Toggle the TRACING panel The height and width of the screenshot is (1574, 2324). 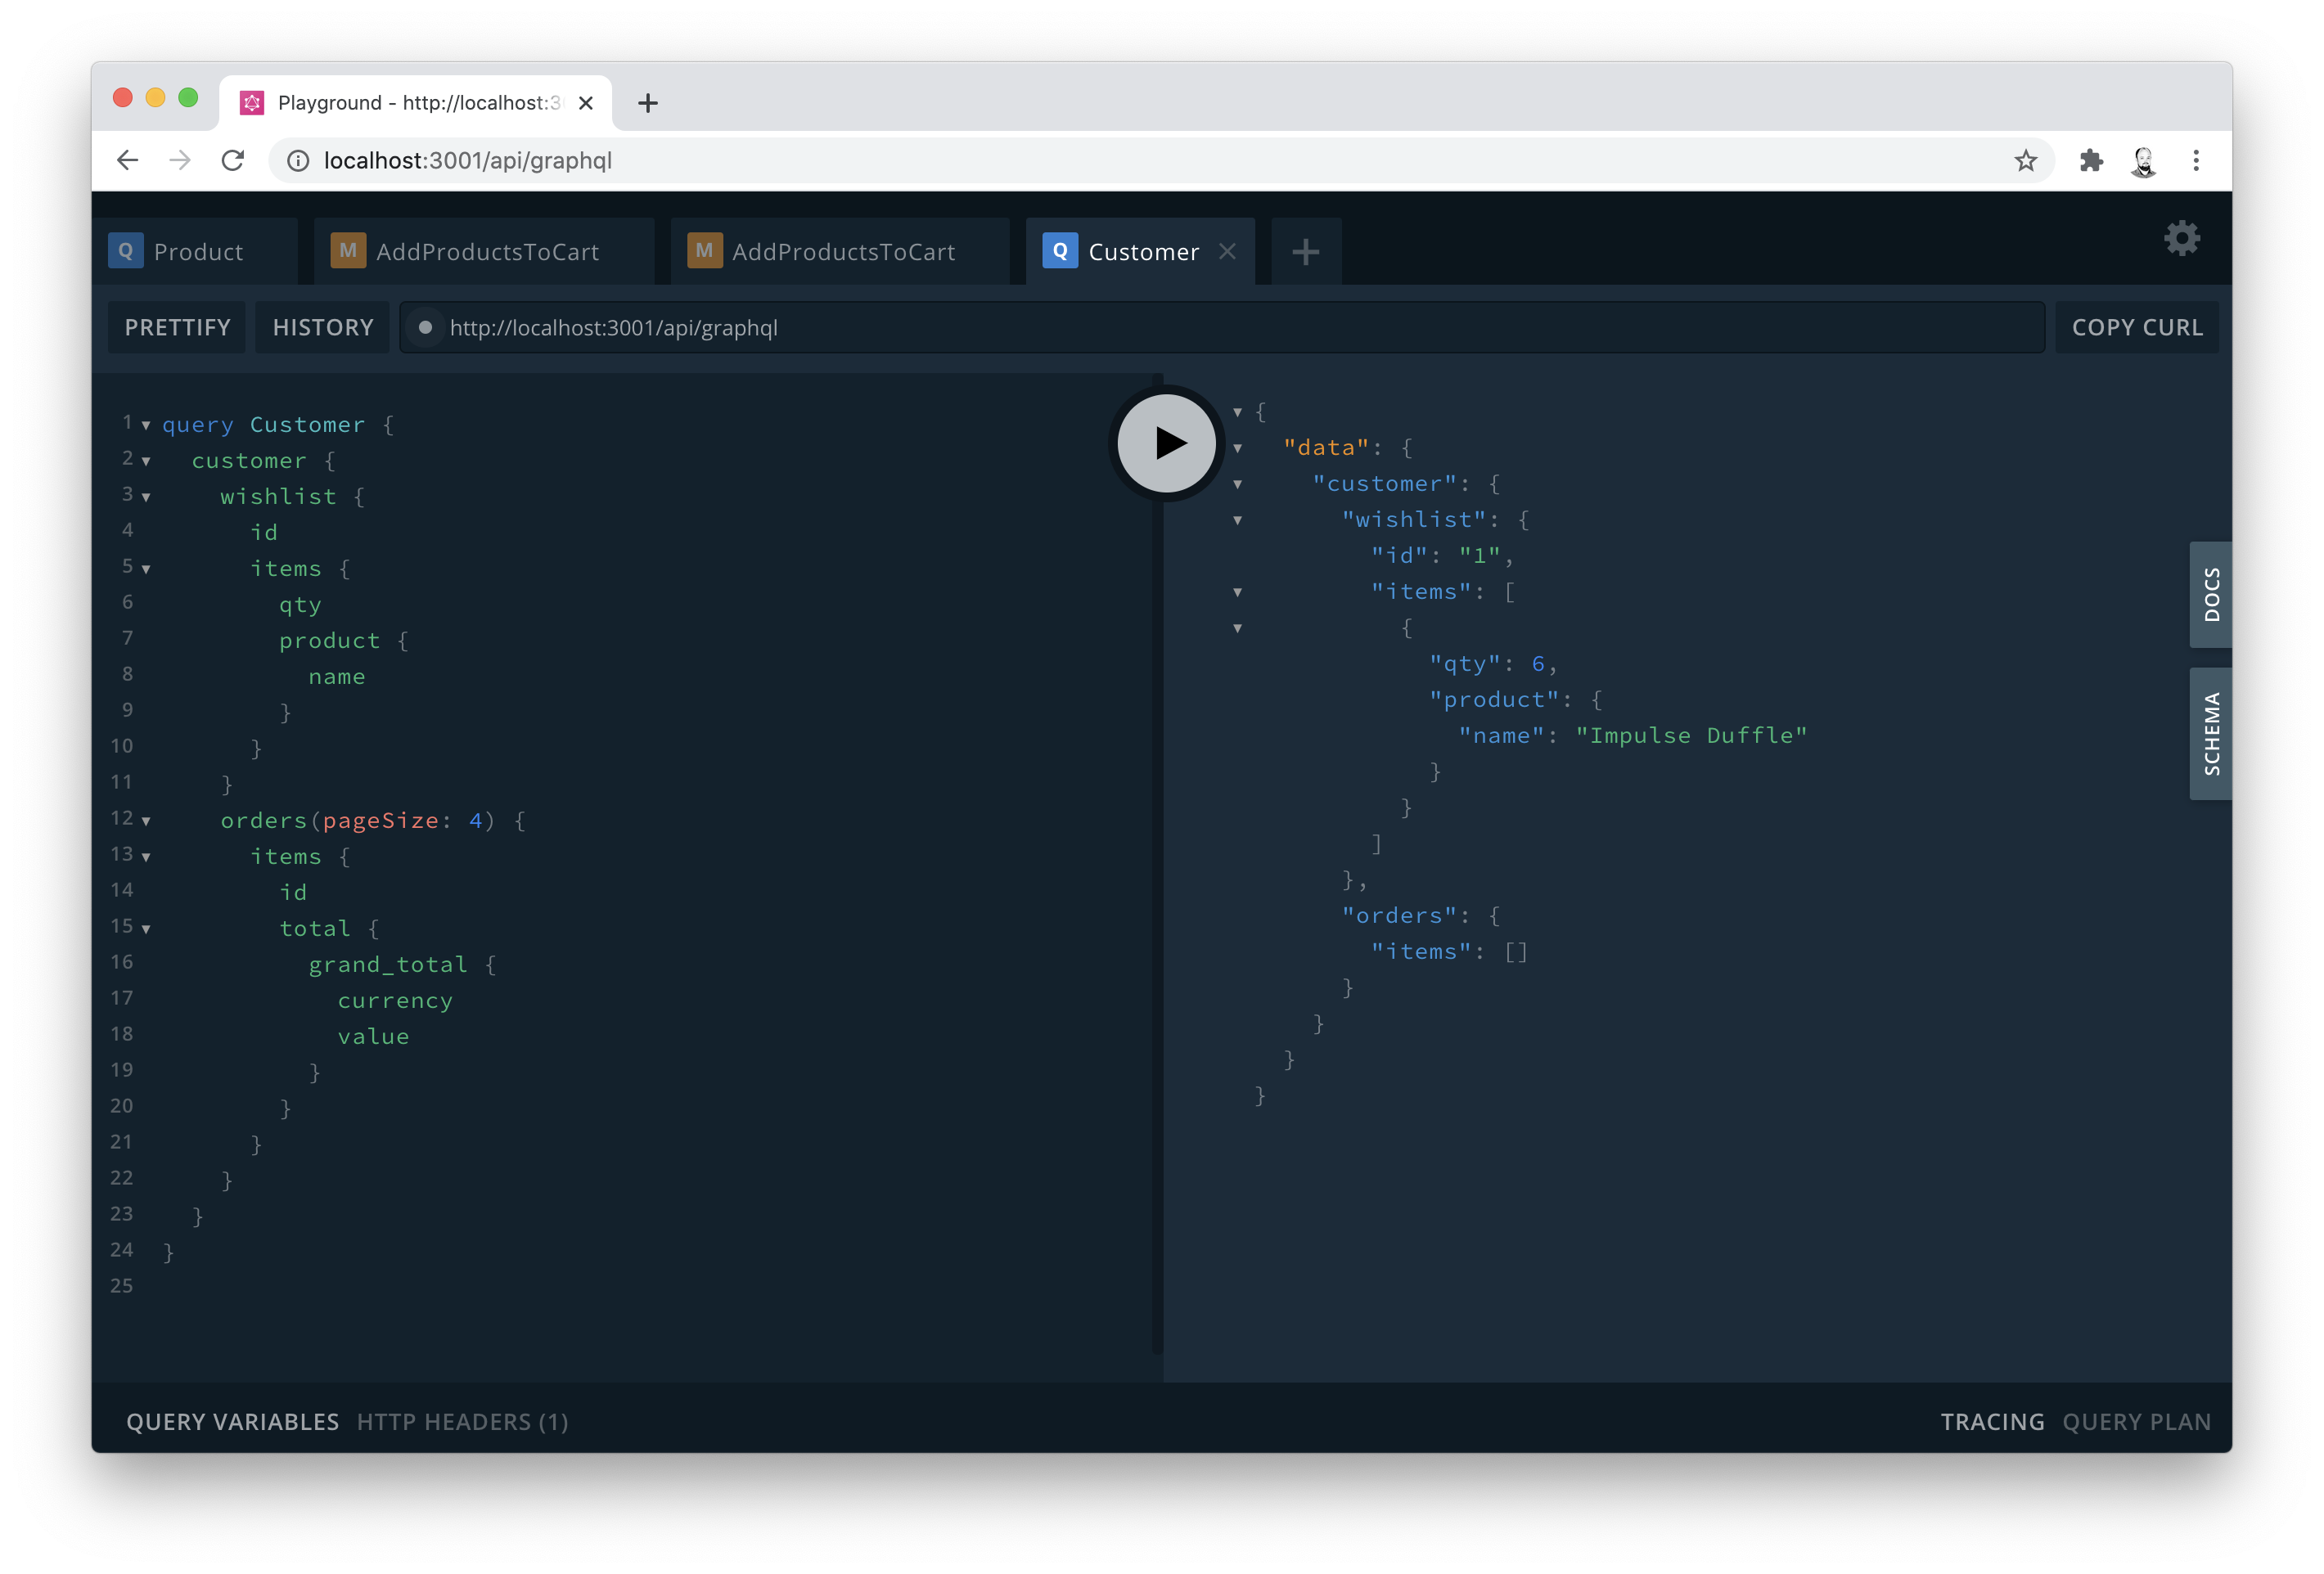tap(1992, 1421)
